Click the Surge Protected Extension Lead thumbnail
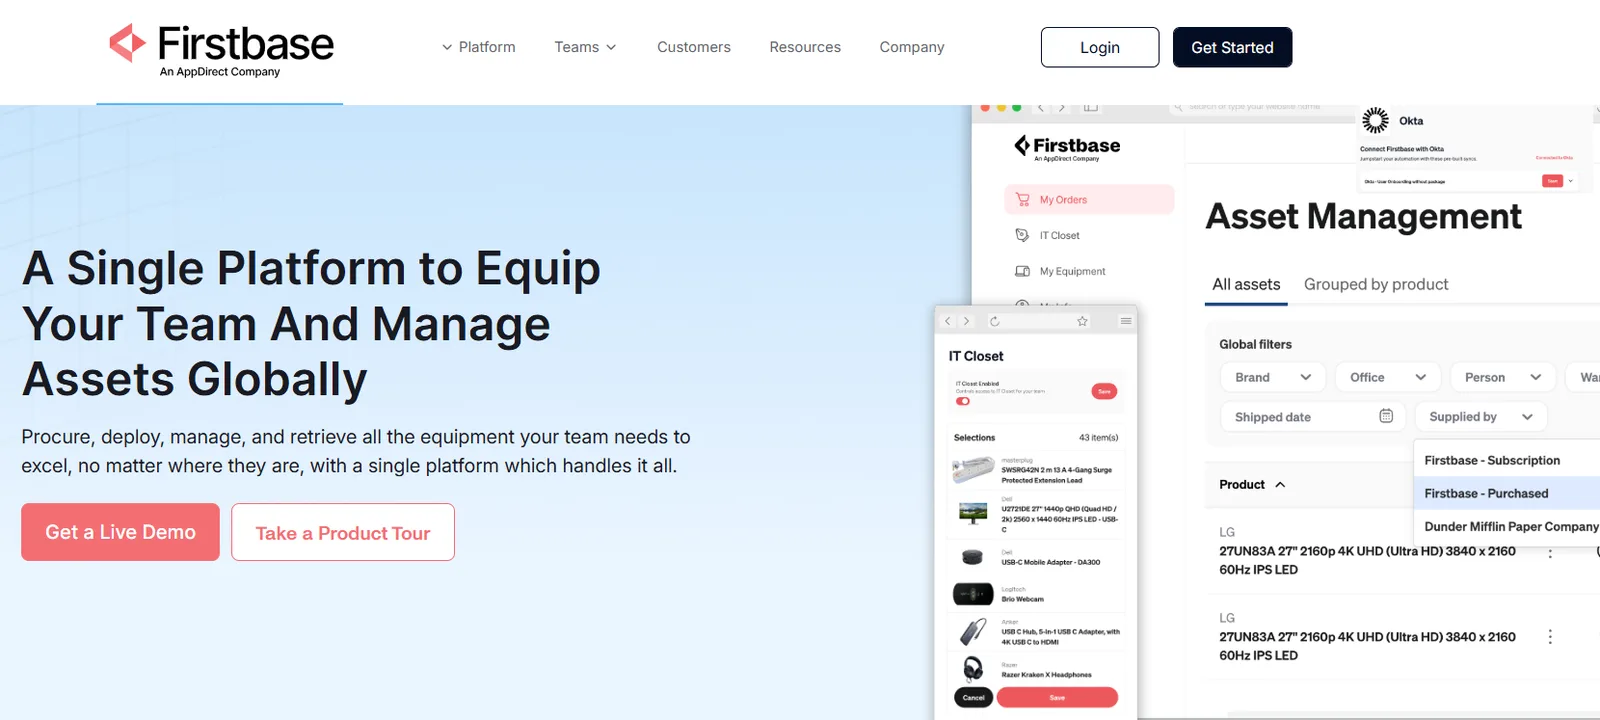The image size is (1600, 720). [x=973, y=470]
